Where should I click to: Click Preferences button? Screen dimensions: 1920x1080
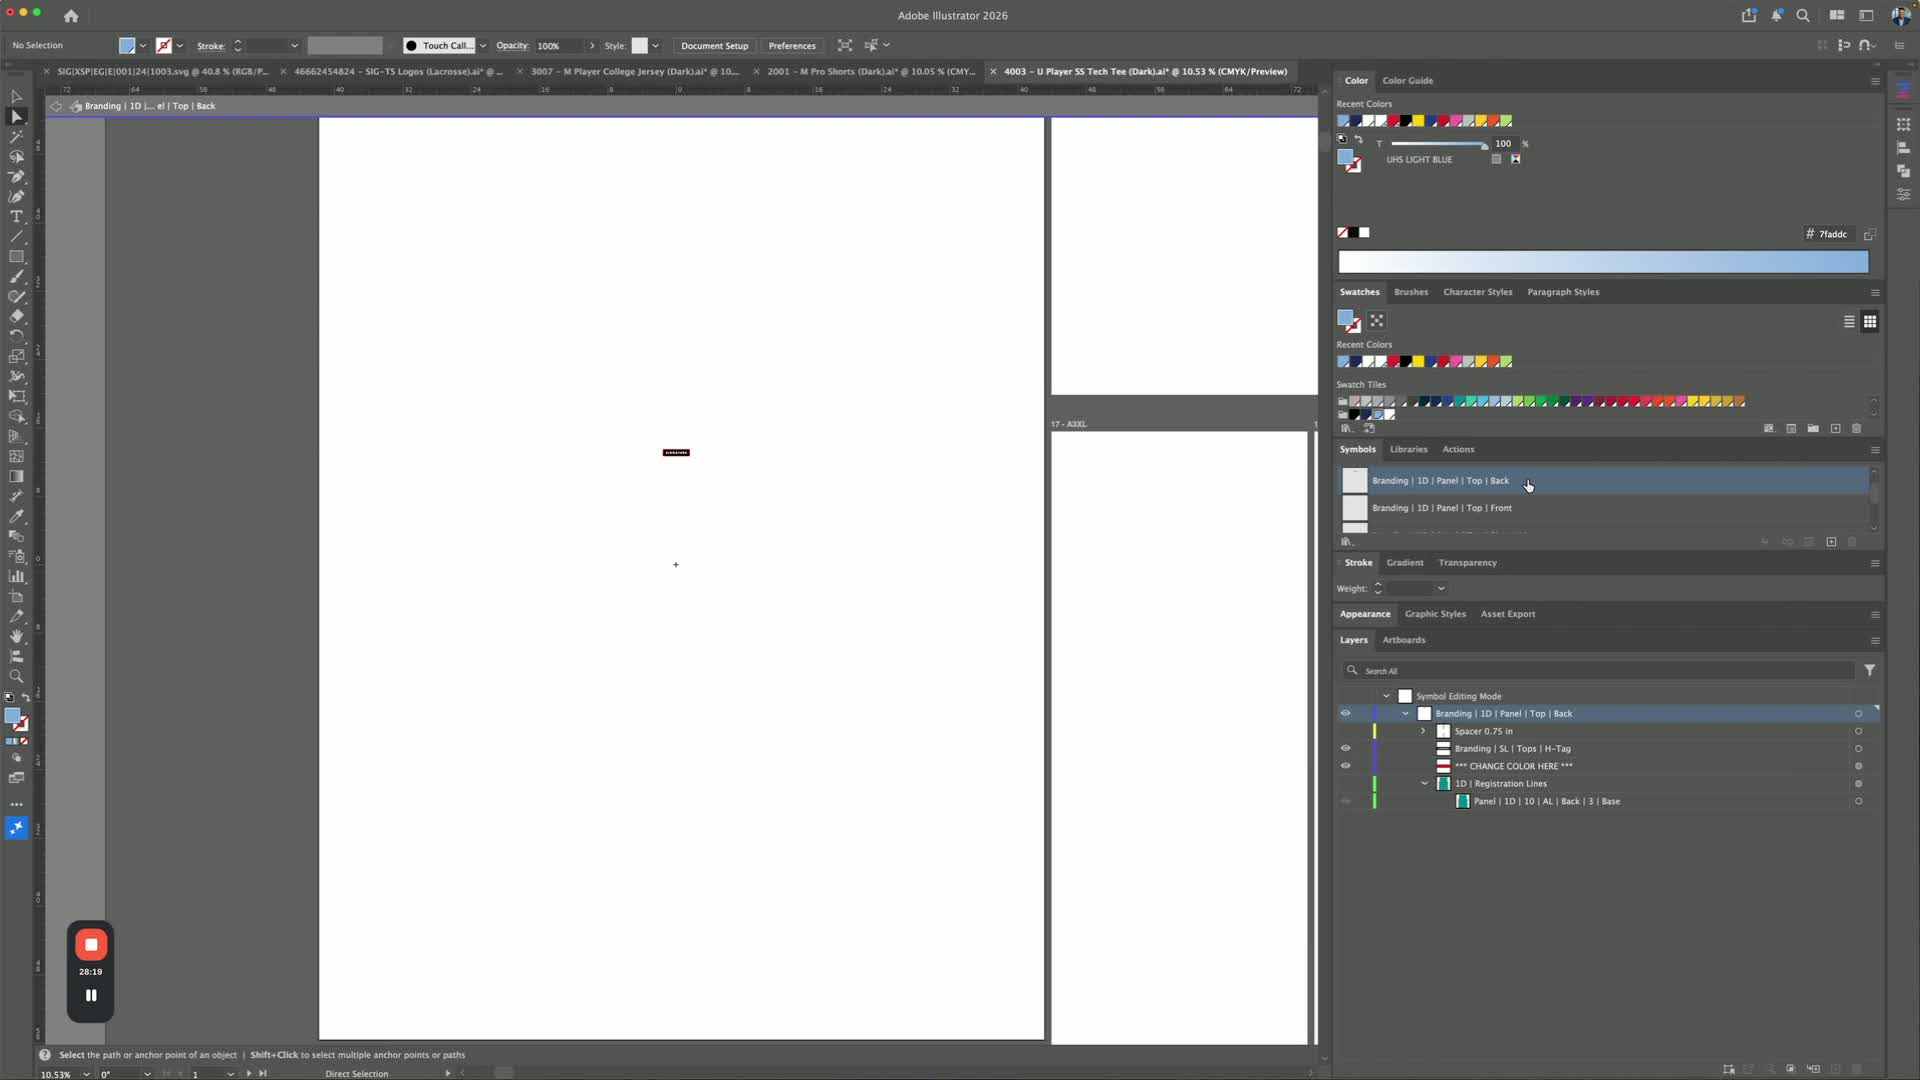click(792, 46)
